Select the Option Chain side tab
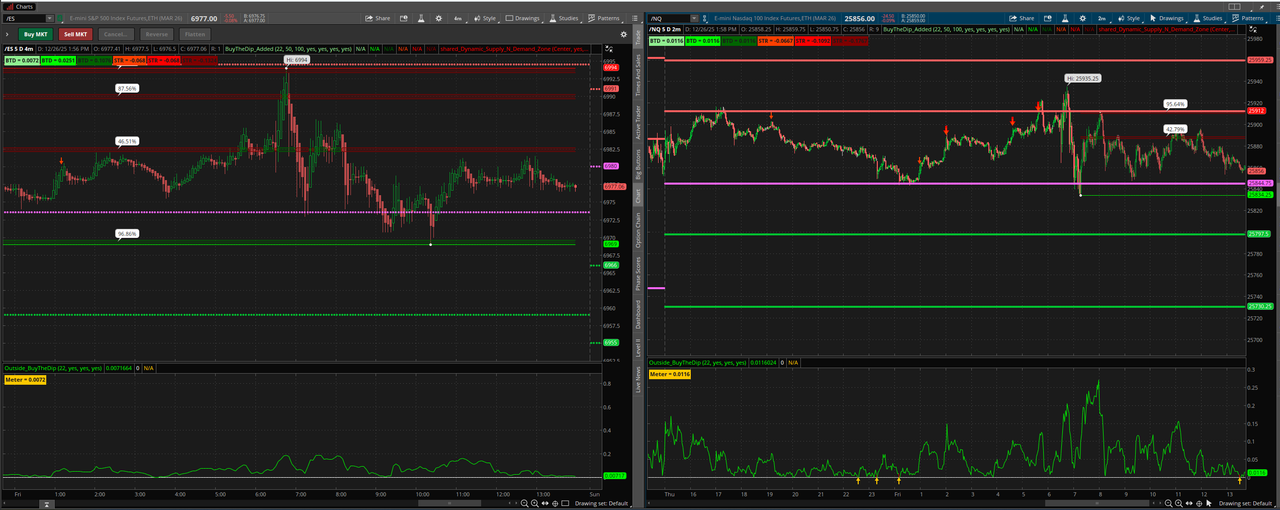1280x510 pixels. click(x=638, y=231)
